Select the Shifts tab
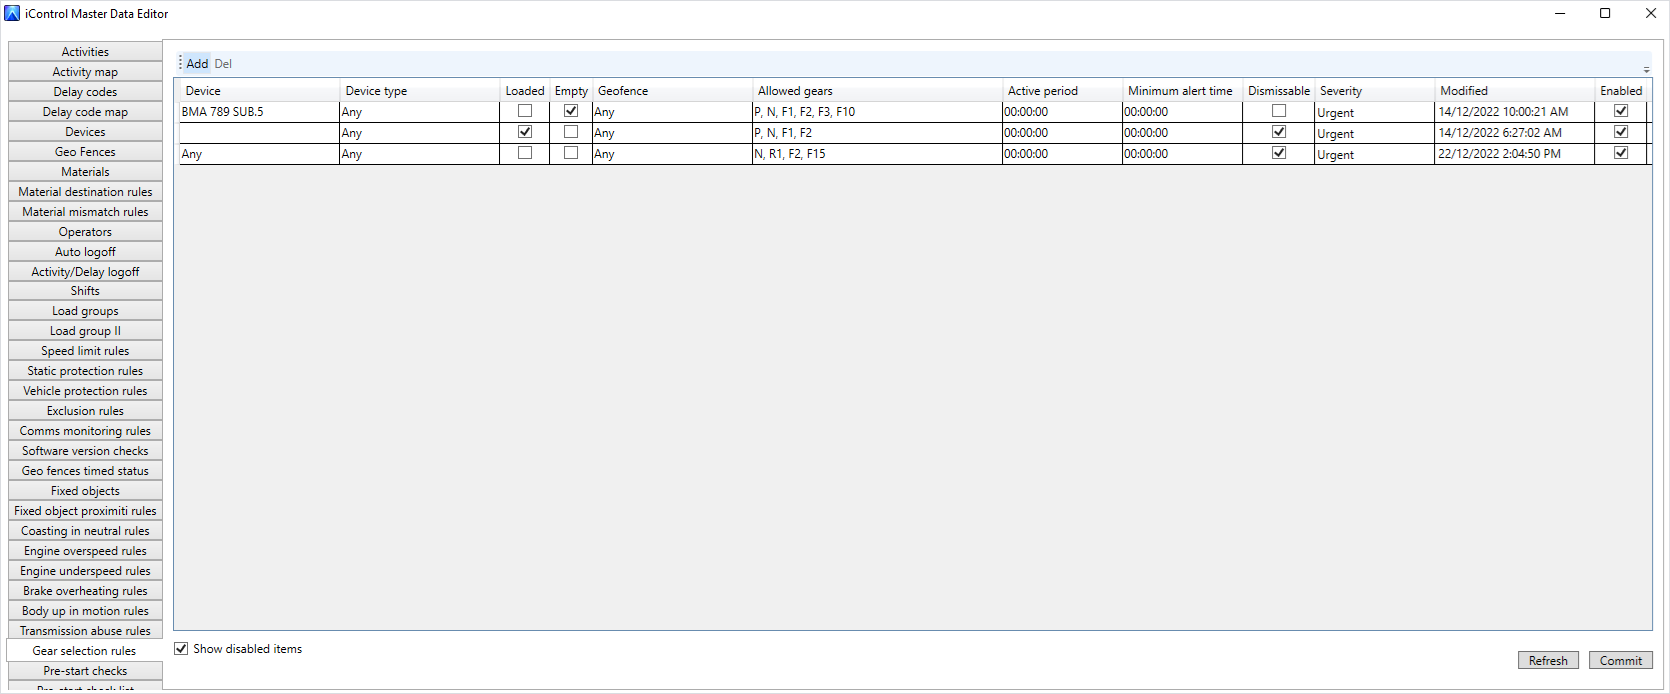The width and height of the screenshot is (1670, 694). [x=85, y=291]
